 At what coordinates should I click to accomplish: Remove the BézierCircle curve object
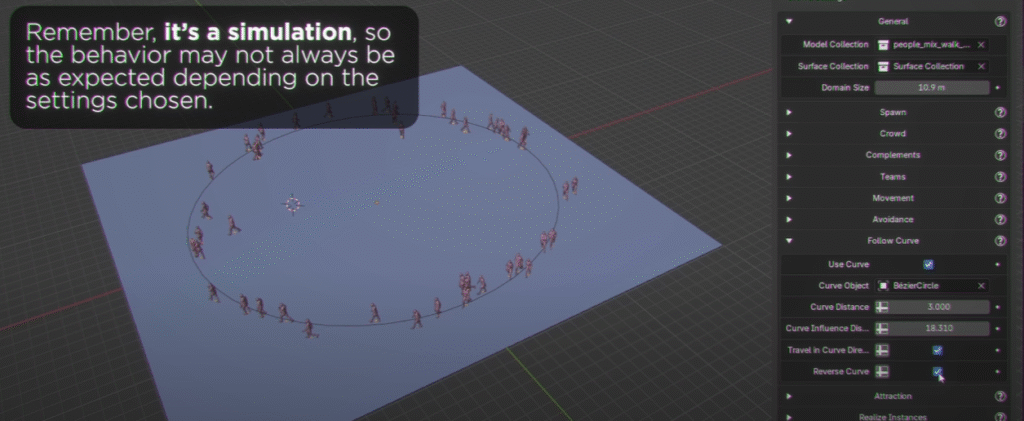point(981,285)
